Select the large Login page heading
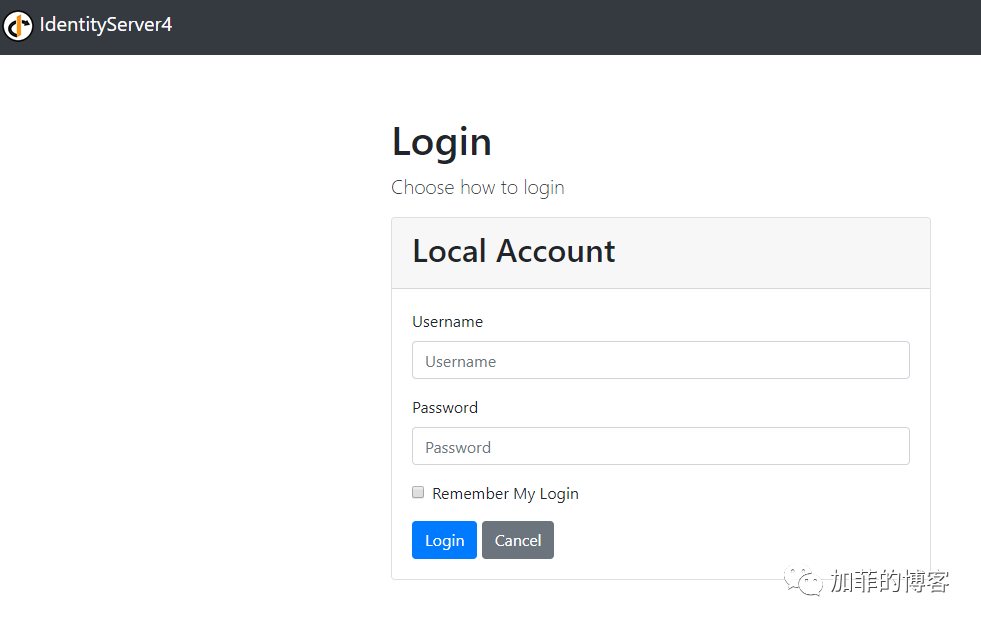 tap(442, 143)
